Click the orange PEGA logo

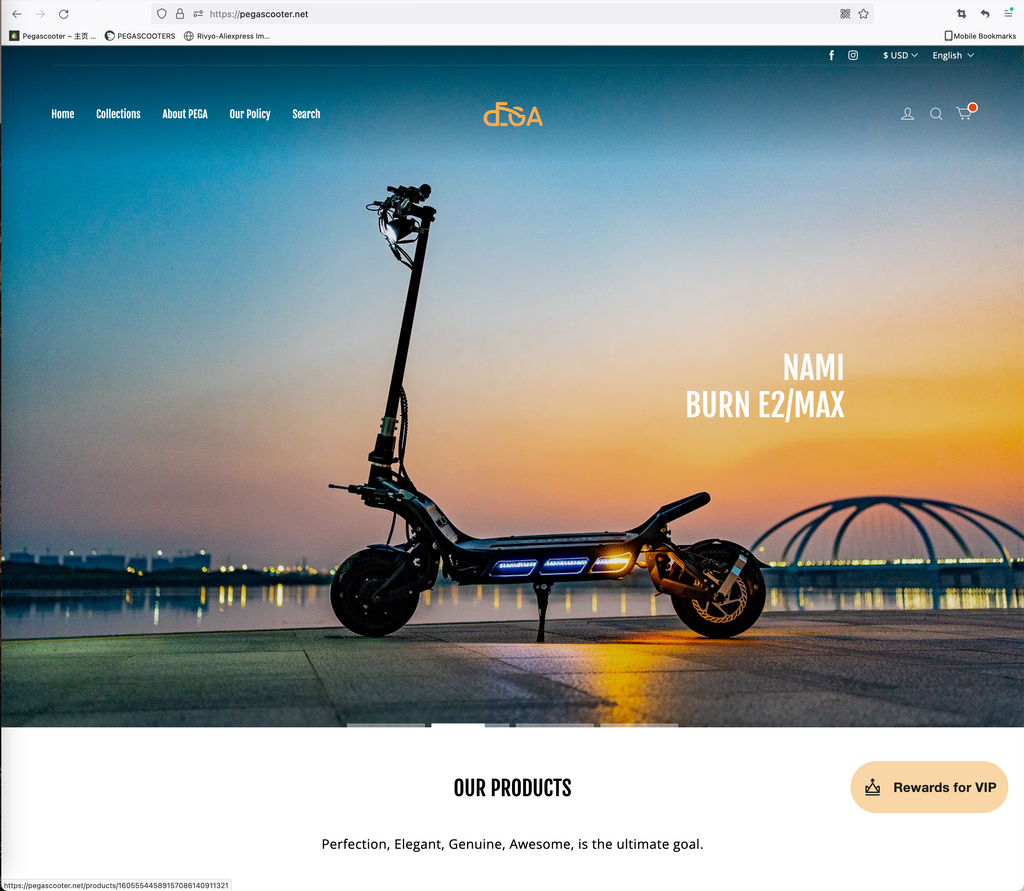tap(512, 116)
